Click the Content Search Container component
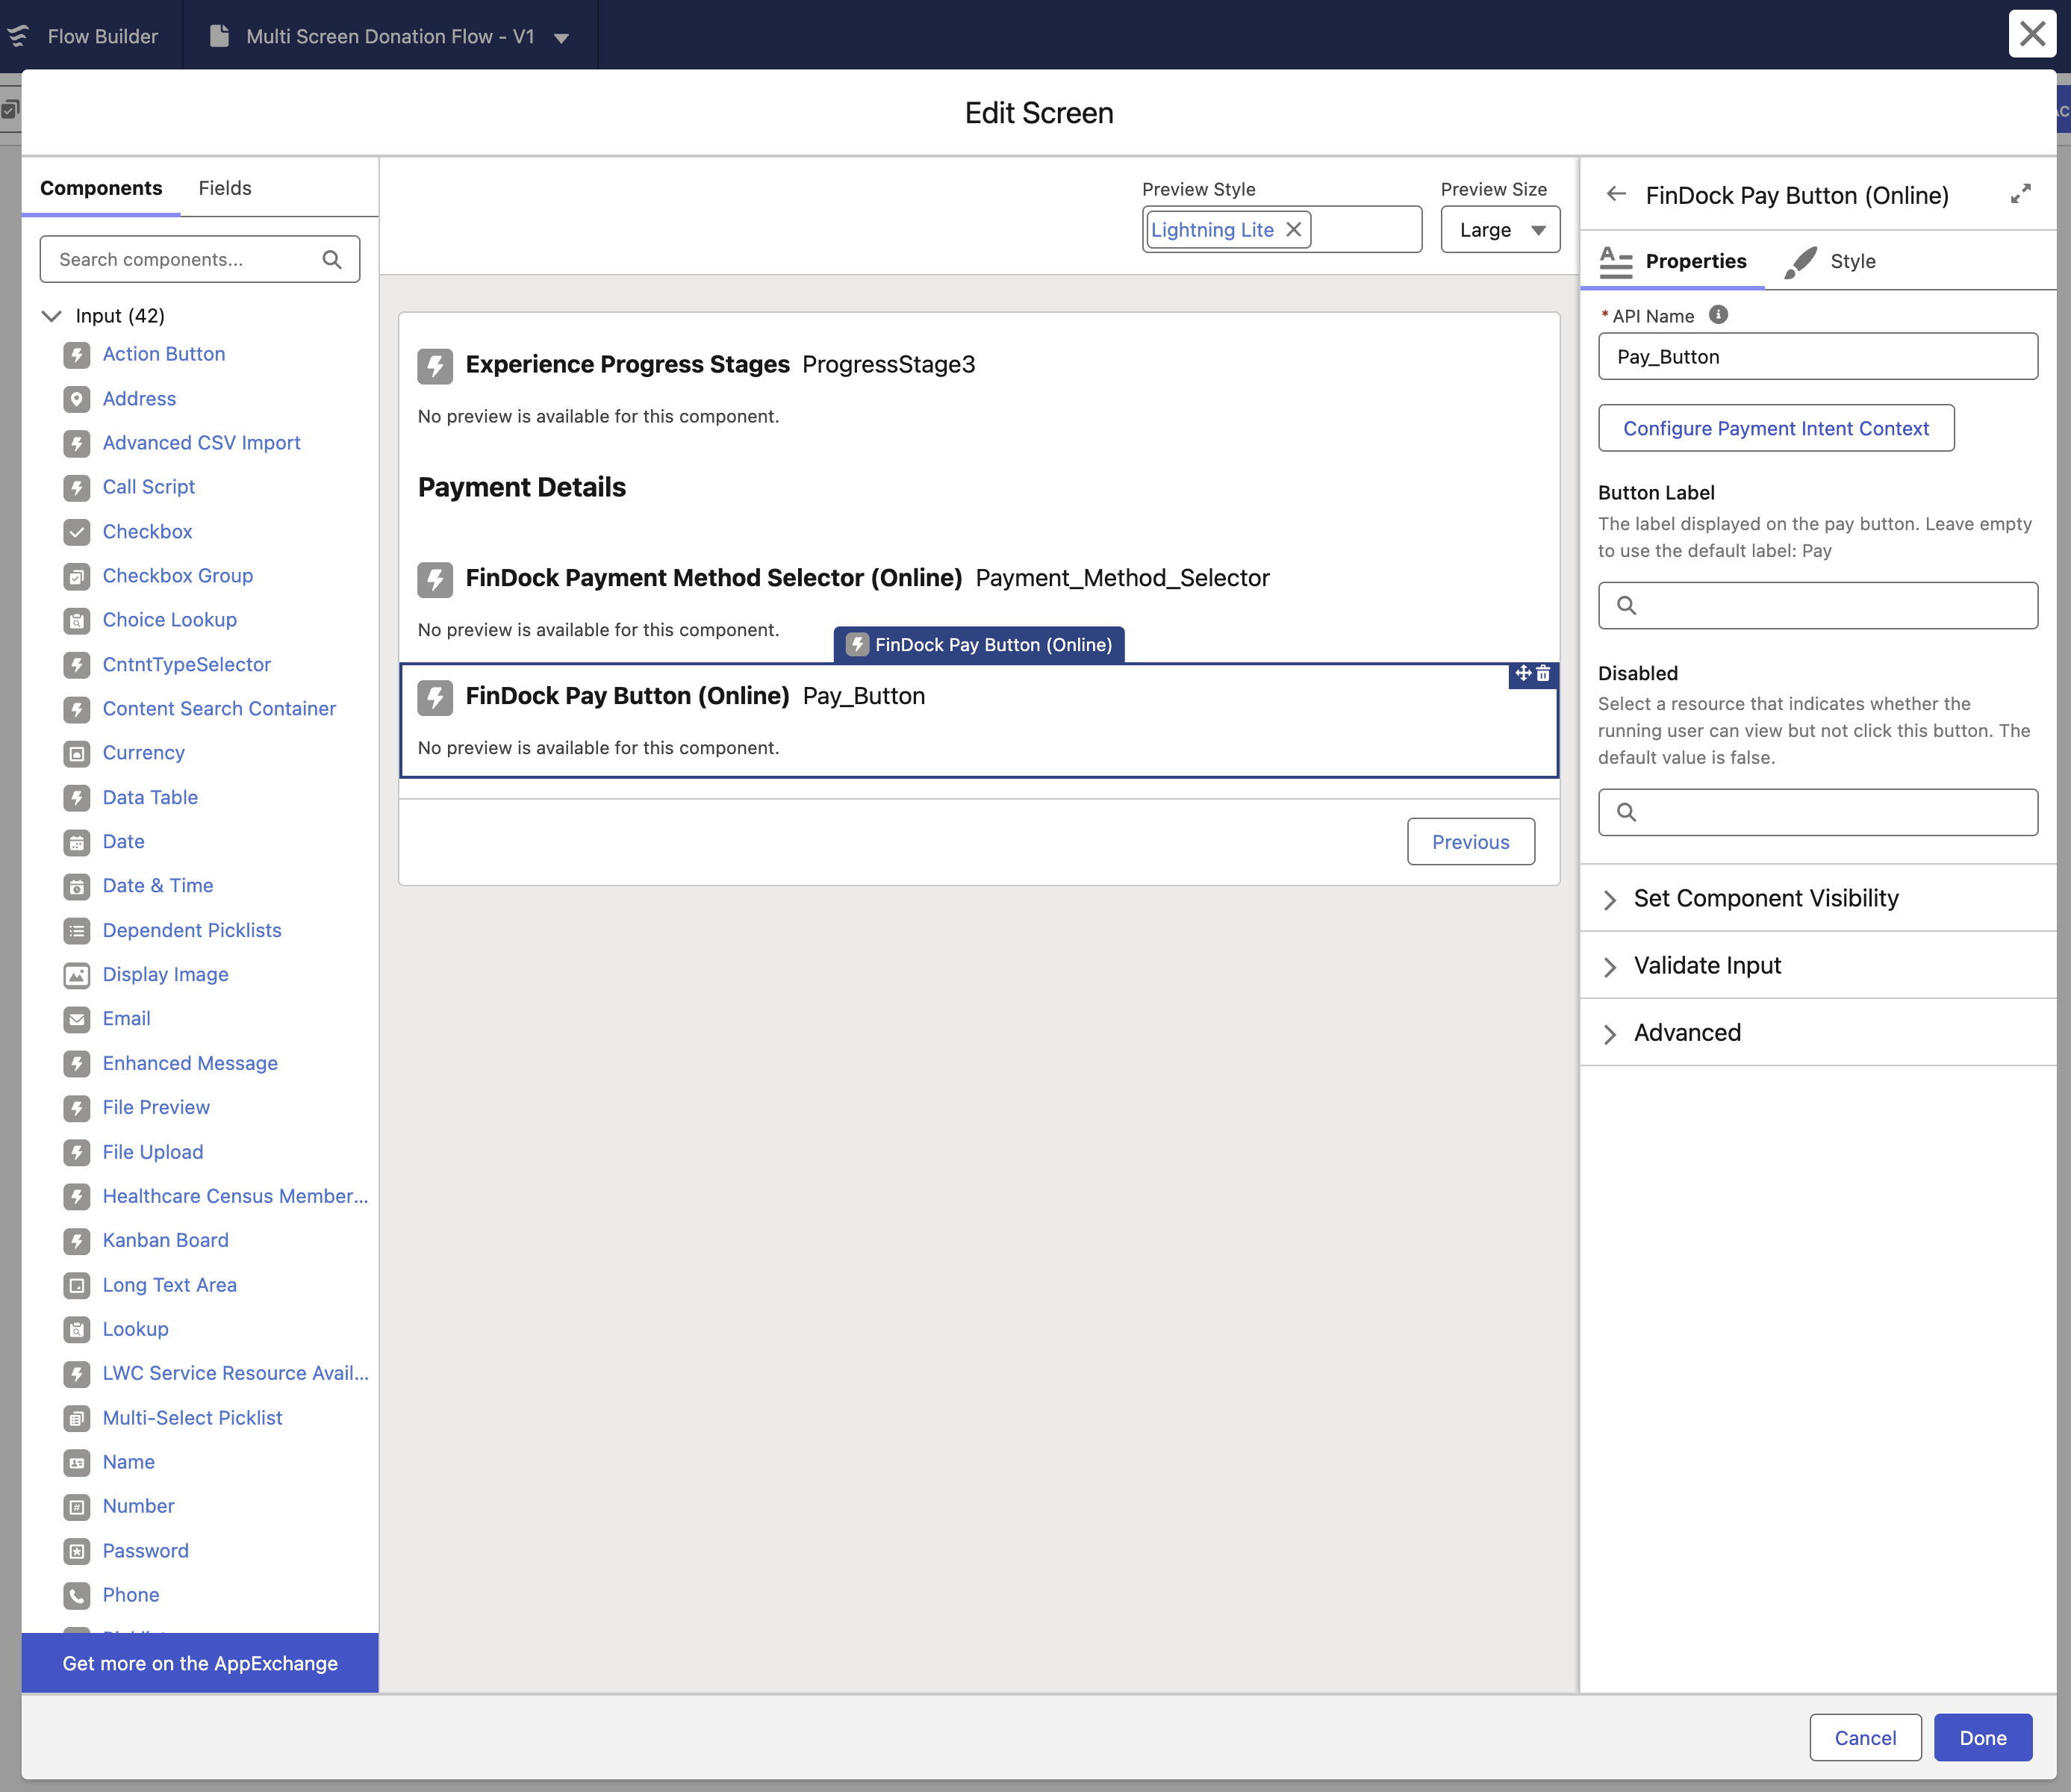Viewport: 2071px width, 1792px height. (x=219, y=709)
